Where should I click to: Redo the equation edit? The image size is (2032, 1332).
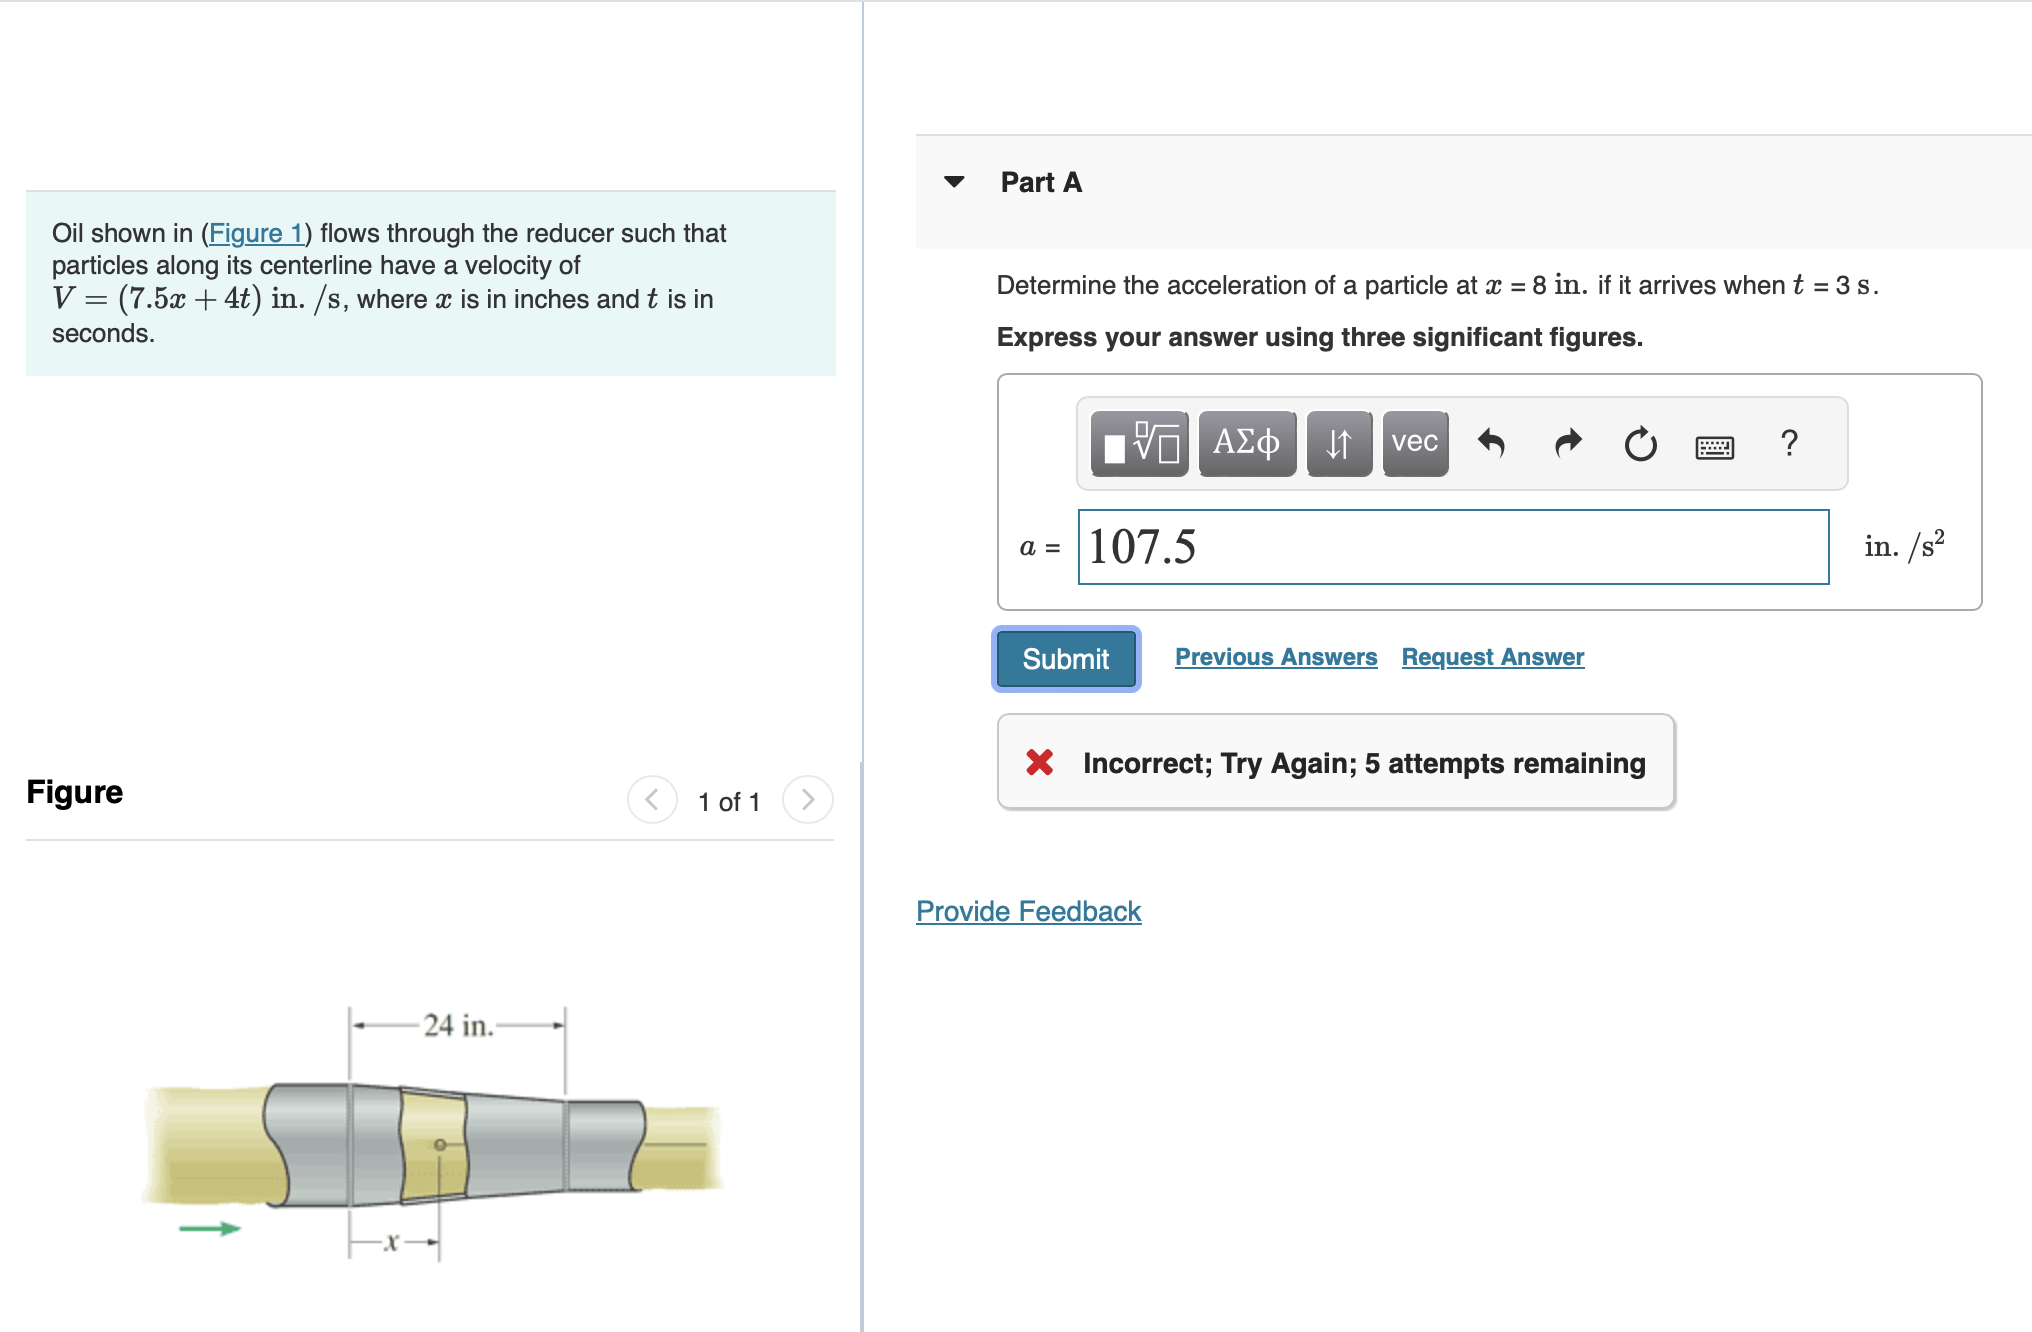coord(1567,443)
